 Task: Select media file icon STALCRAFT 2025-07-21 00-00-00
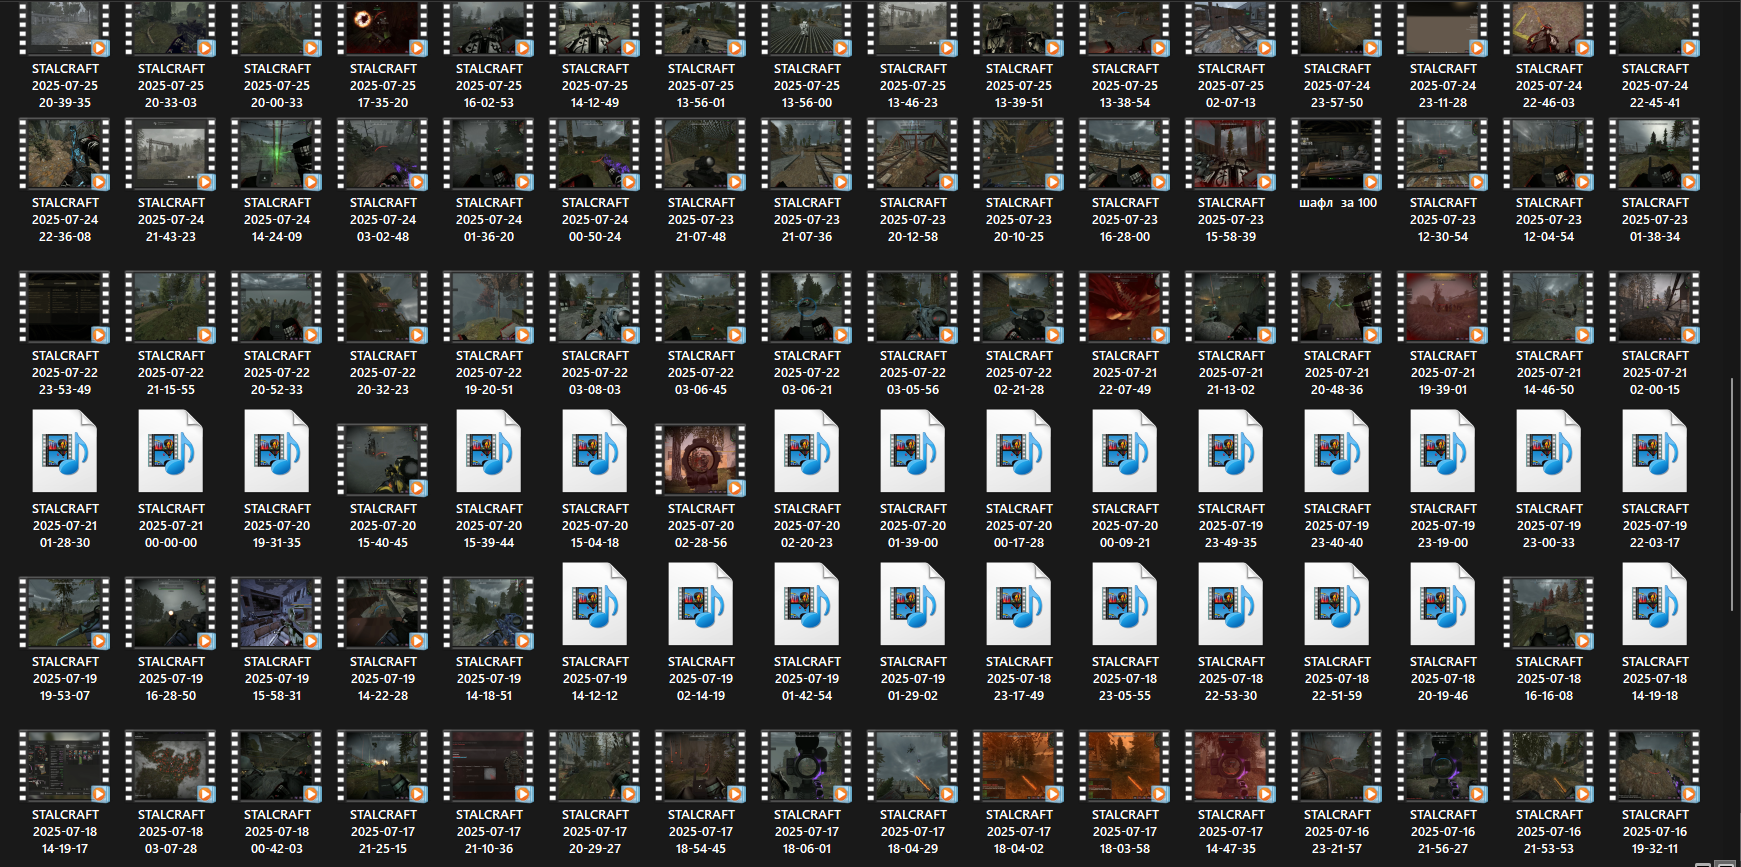(x=171, y=453)
